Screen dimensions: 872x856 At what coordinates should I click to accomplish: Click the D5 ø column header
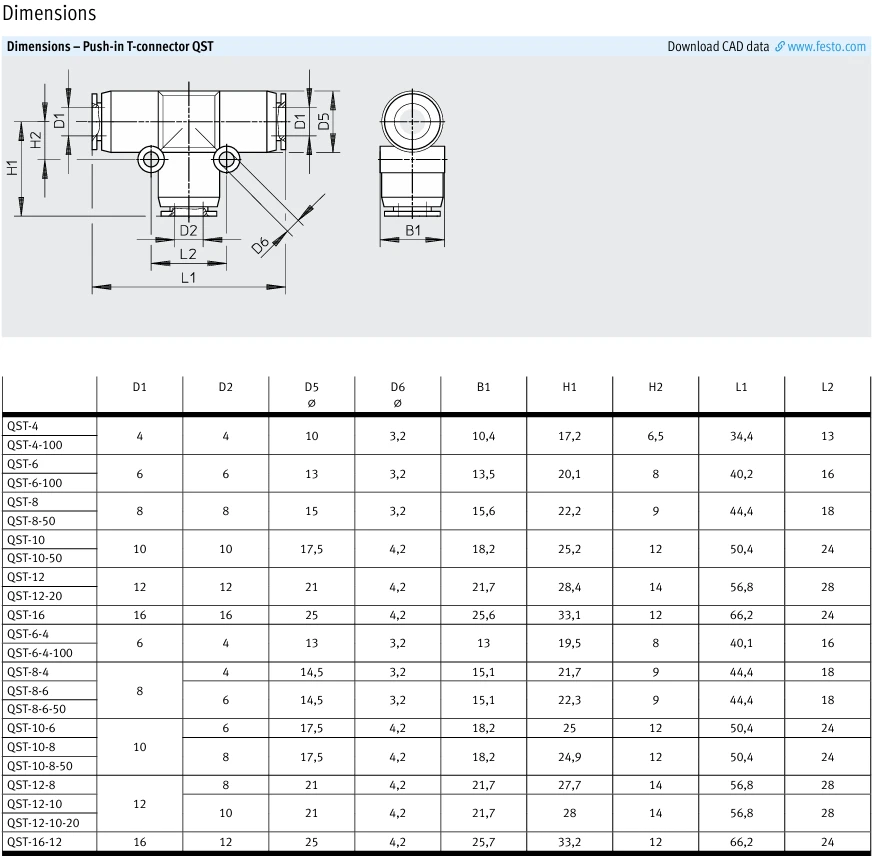pyautogui.click(x=311, y=394)
